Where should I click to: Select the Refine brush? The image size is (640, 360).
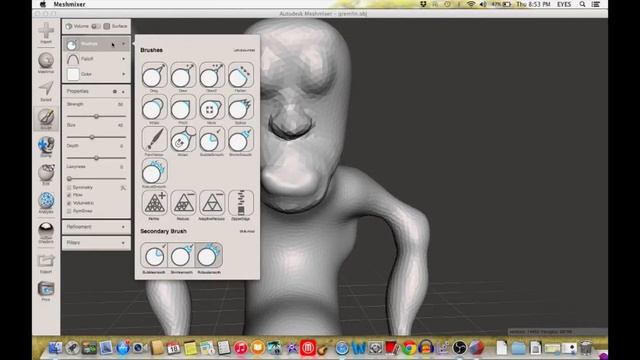click(154, 203)
